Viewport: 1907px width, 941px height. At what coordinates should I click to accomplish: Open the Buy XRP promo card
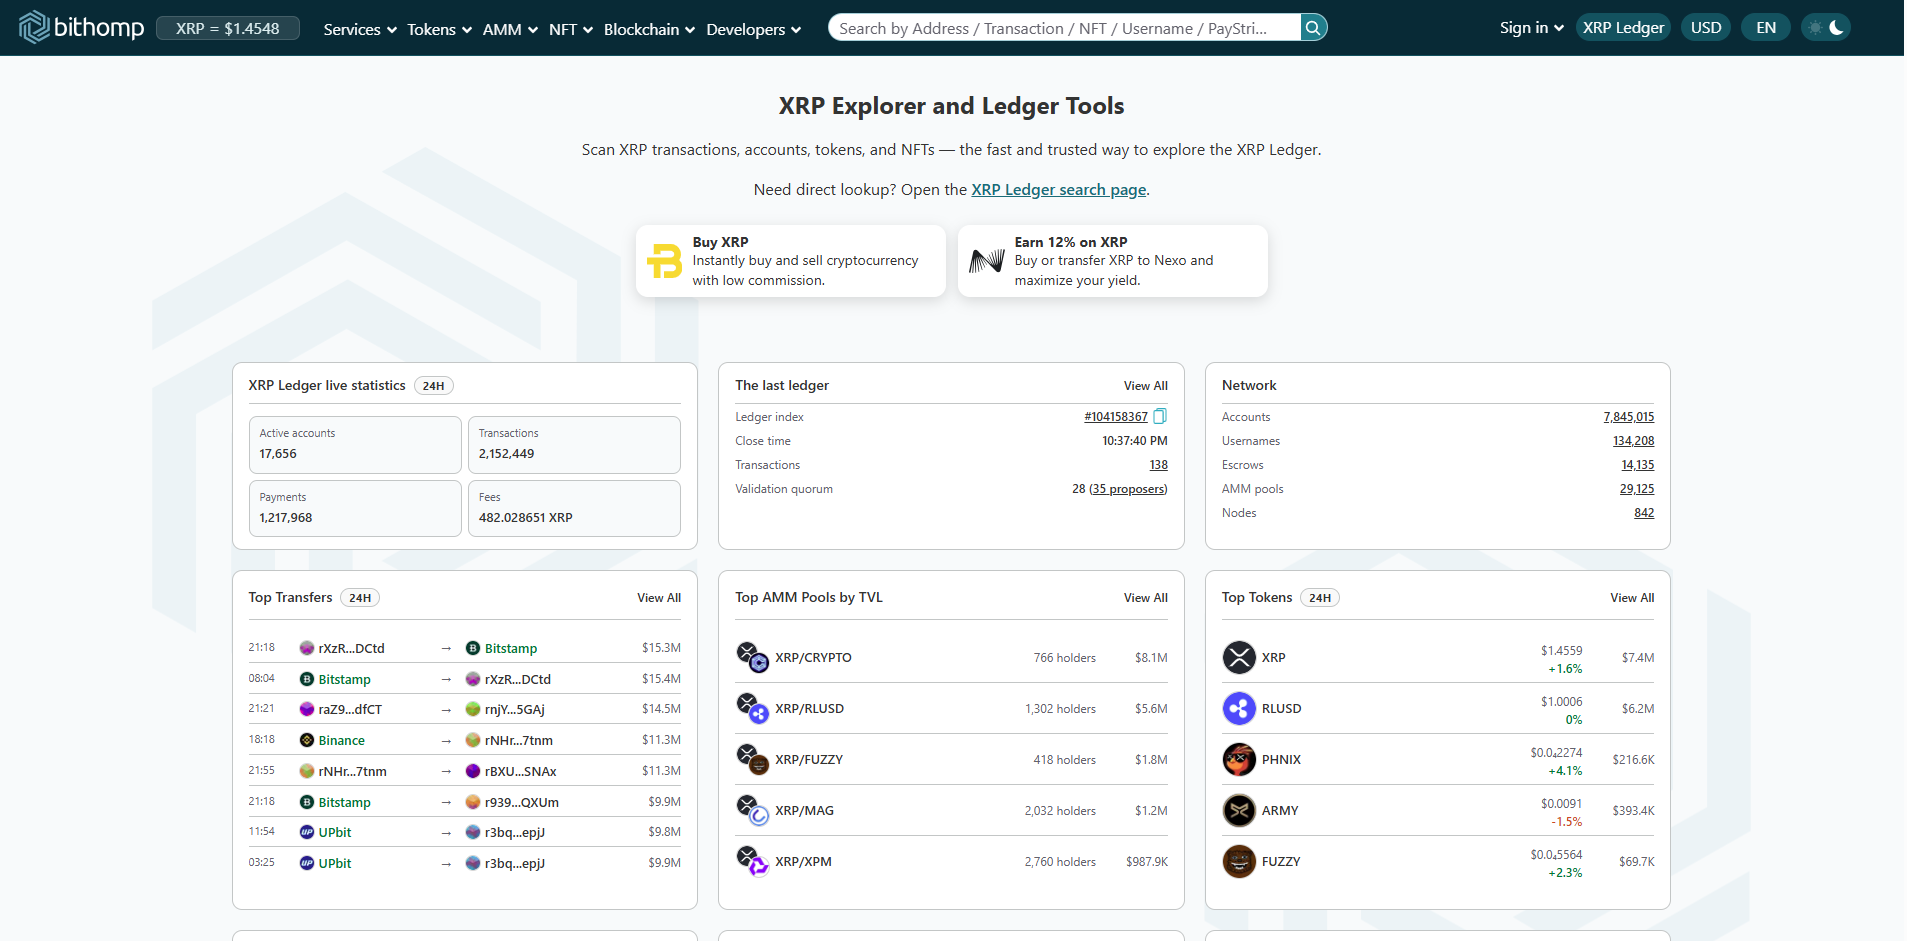[x=791, y=261]
